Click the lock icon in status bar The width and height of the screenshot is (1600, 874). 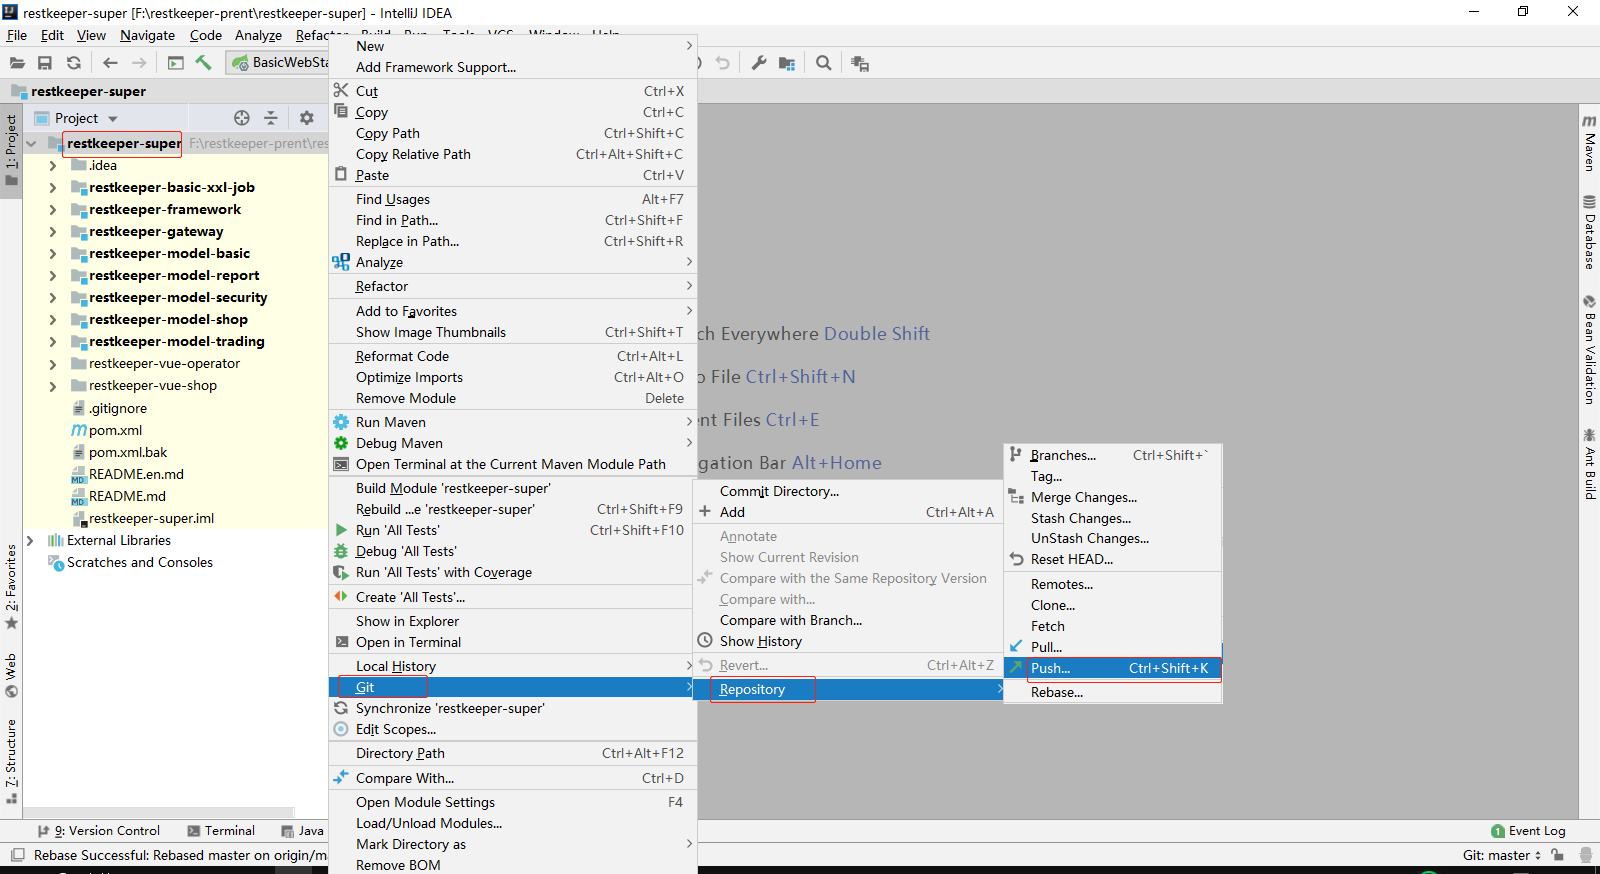(1558, 855)
